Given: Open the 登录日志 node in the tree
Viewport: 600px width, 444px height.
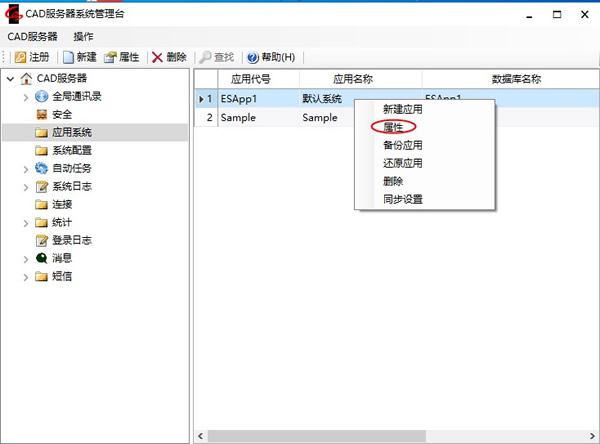Looking at the screenshot, I should tap(71, 240).
